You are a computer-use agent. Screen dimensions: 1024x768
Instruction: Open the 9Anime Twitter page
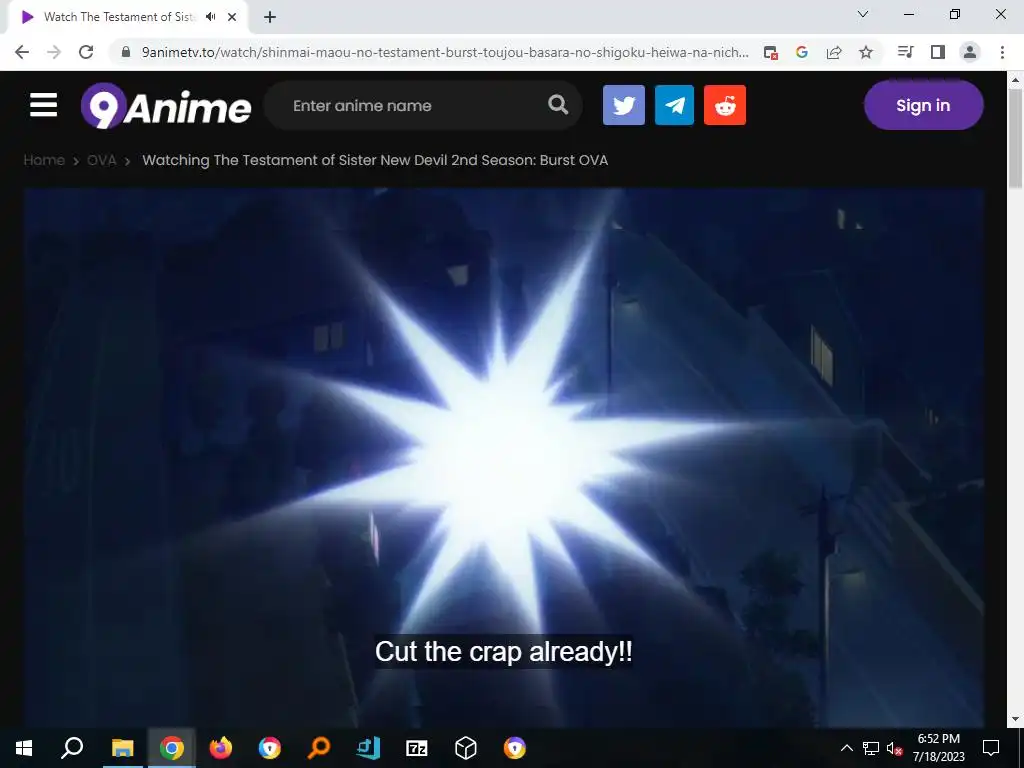click(x=624, y=104)
